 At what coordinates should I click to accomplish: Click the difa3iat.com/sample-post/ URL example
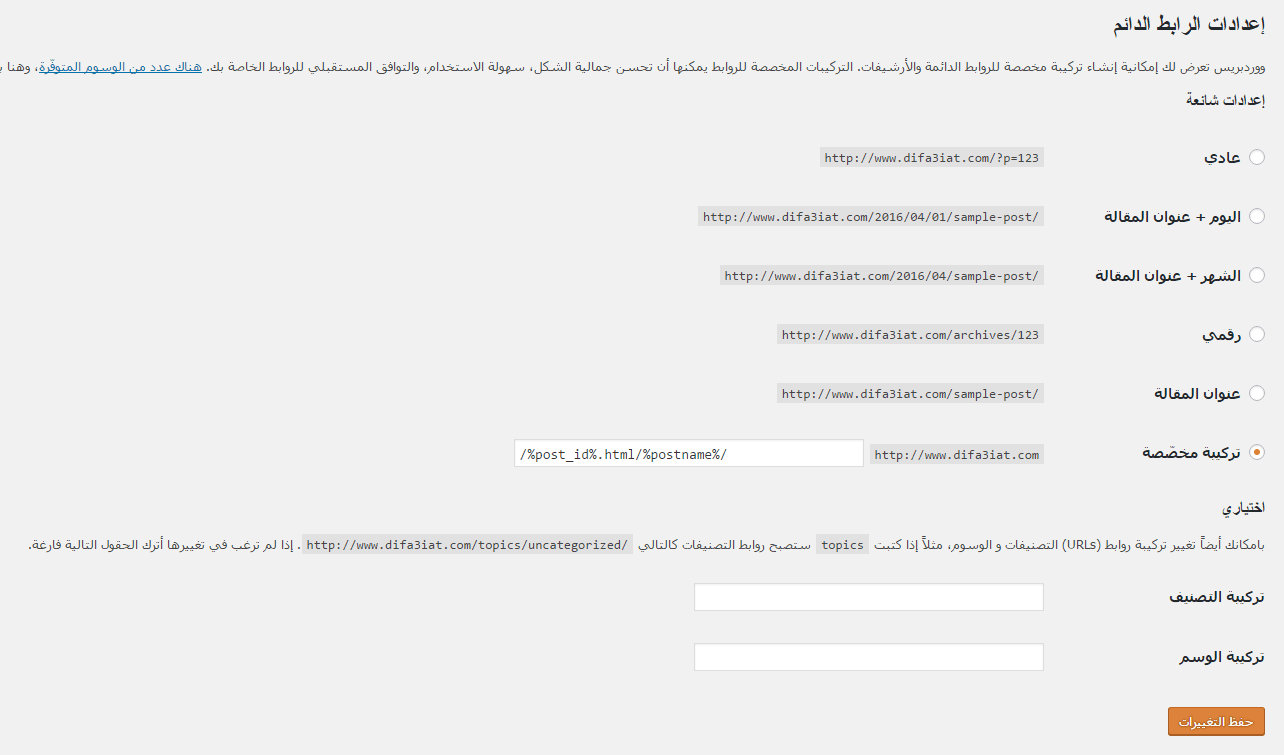(910, 393)
